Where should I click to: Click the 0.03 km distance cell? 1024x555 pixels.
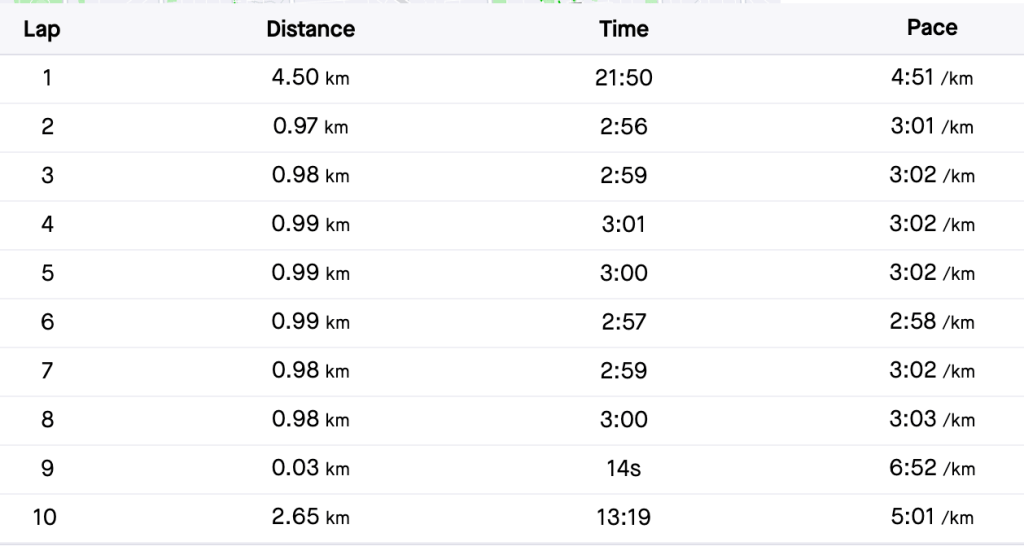coord(311,468)
